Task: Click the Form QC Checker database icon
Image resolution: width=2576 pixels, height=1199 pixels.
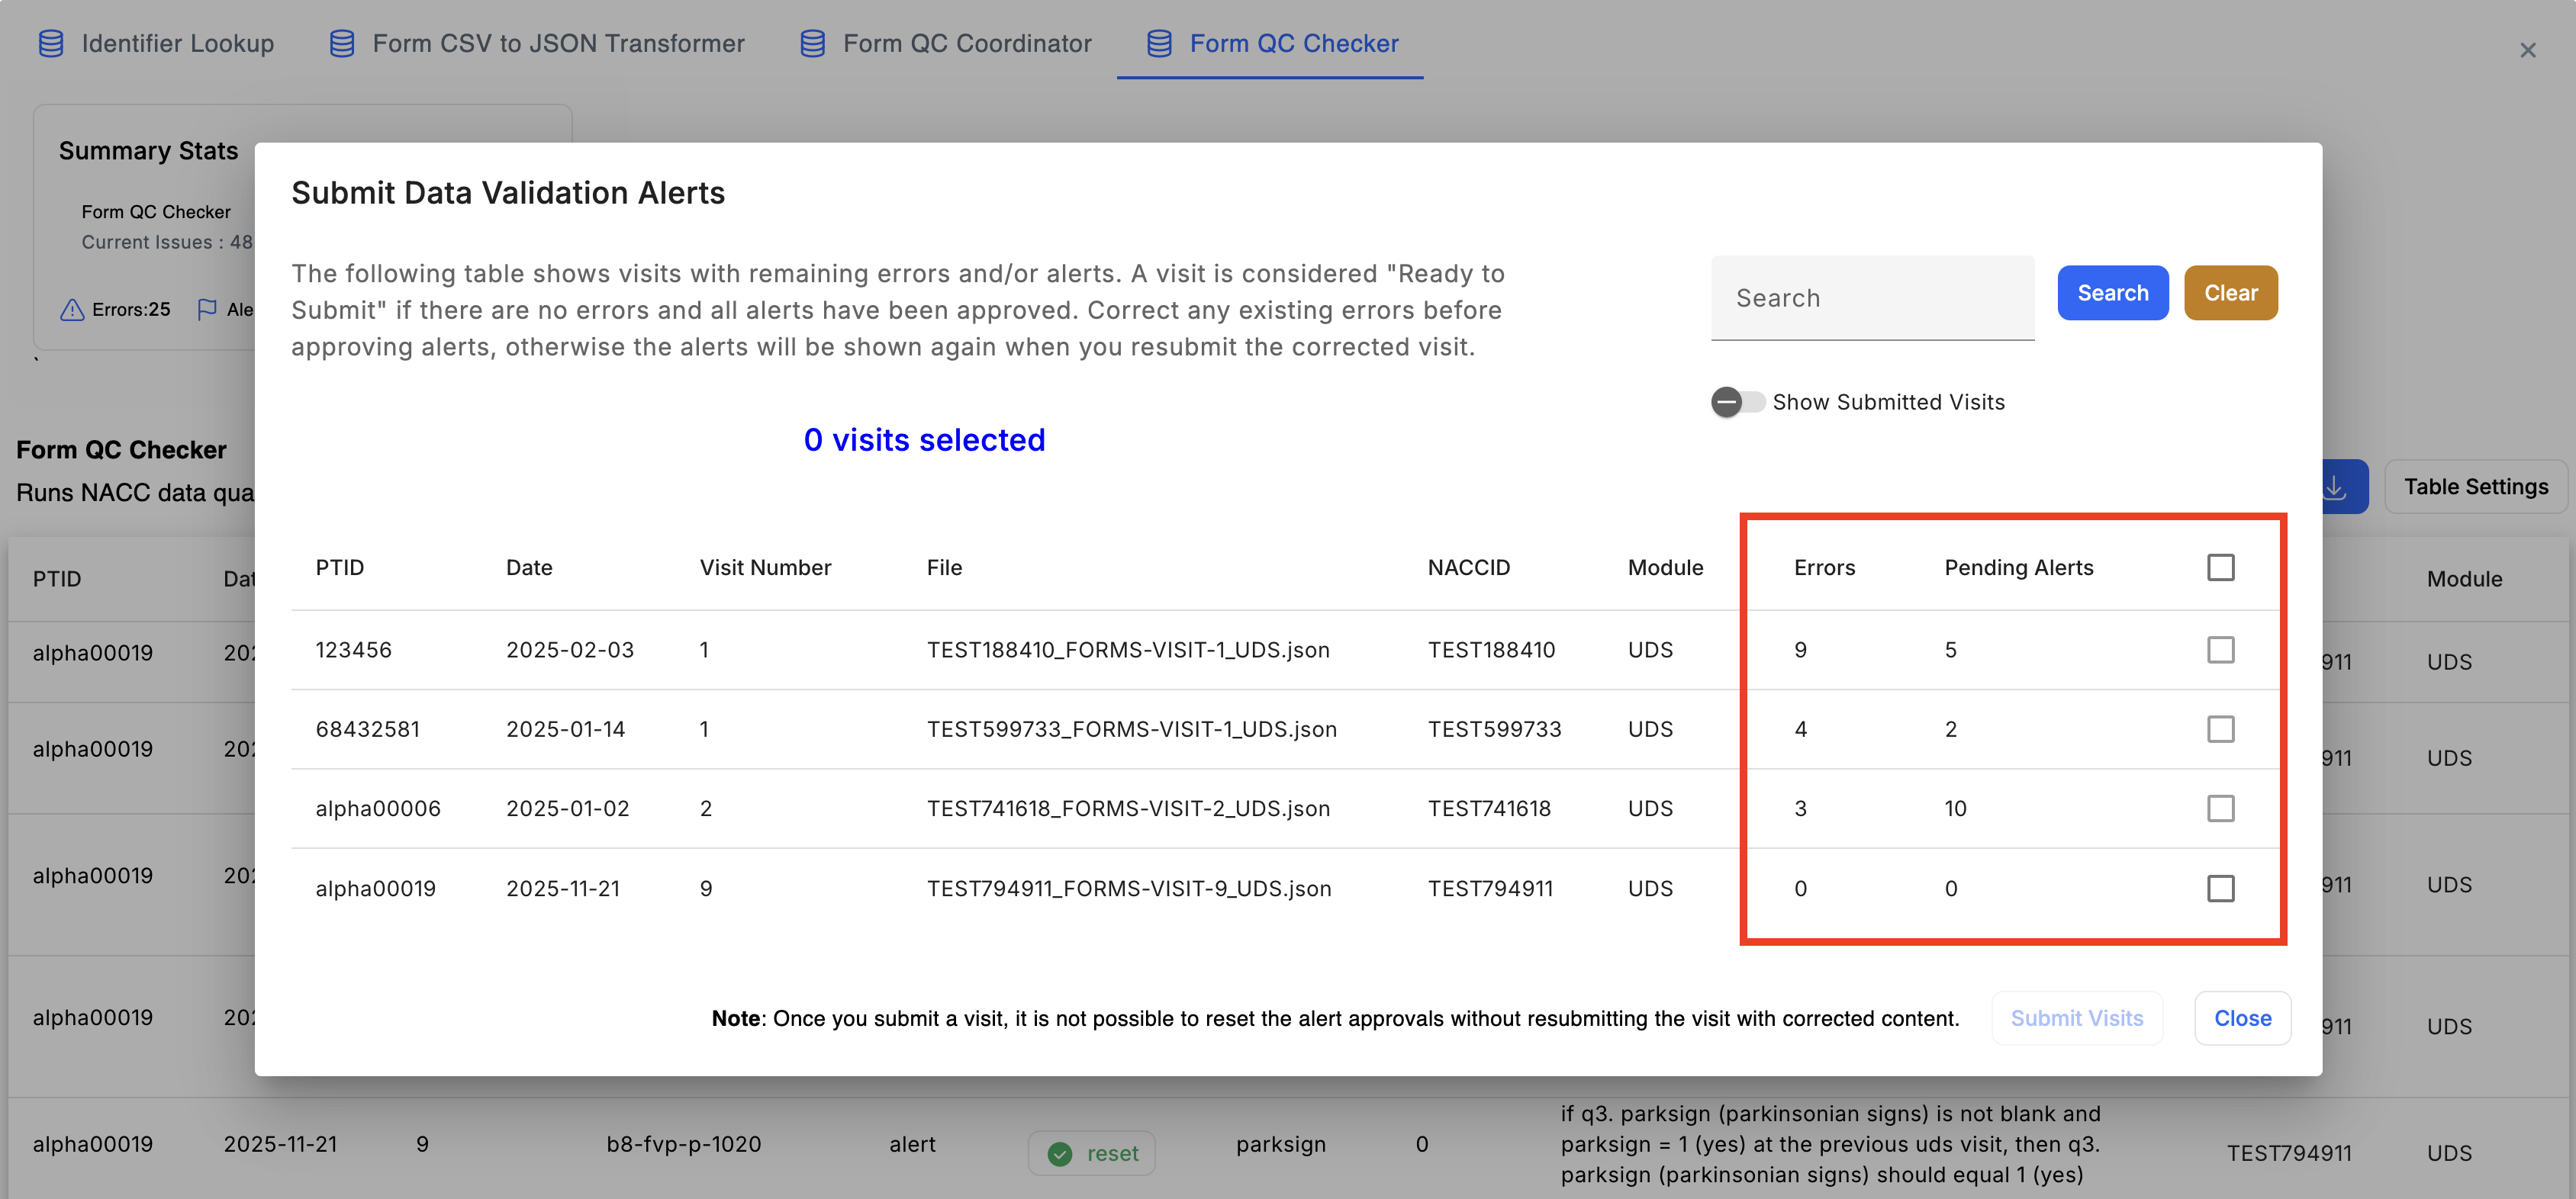Action: (1159, 43)
